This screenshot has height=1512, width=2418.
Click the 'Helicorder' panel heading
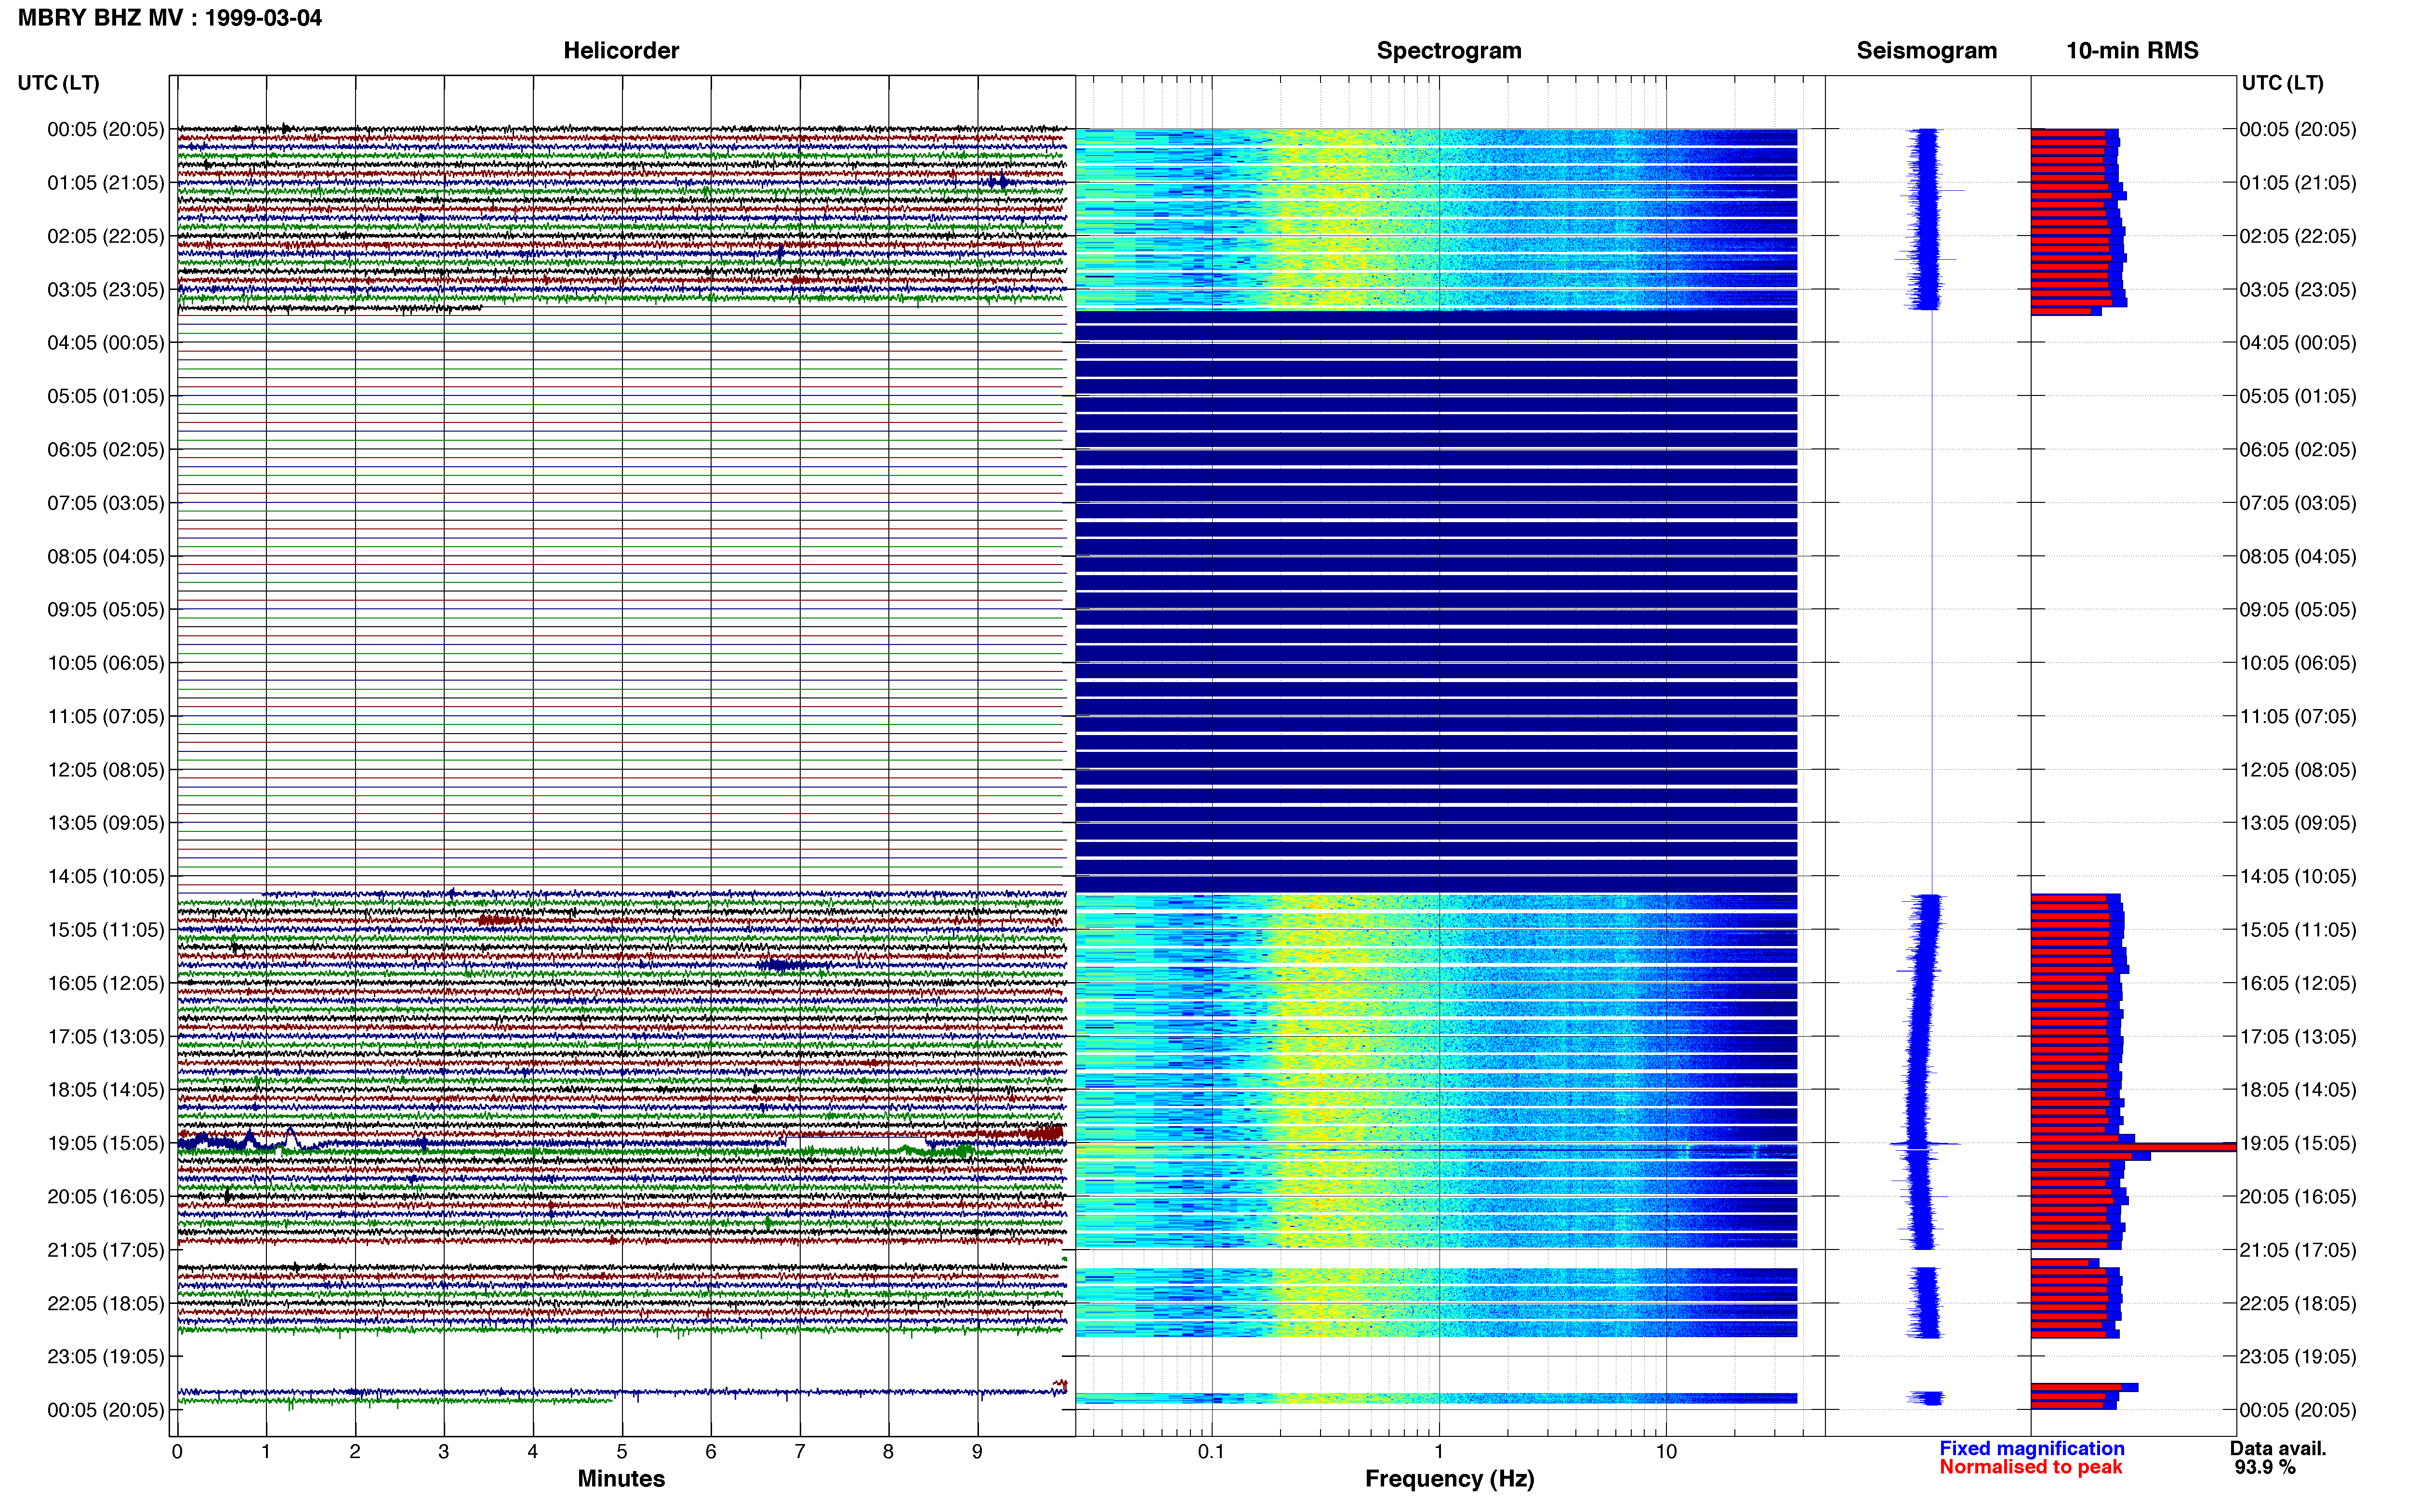[621, 50]
